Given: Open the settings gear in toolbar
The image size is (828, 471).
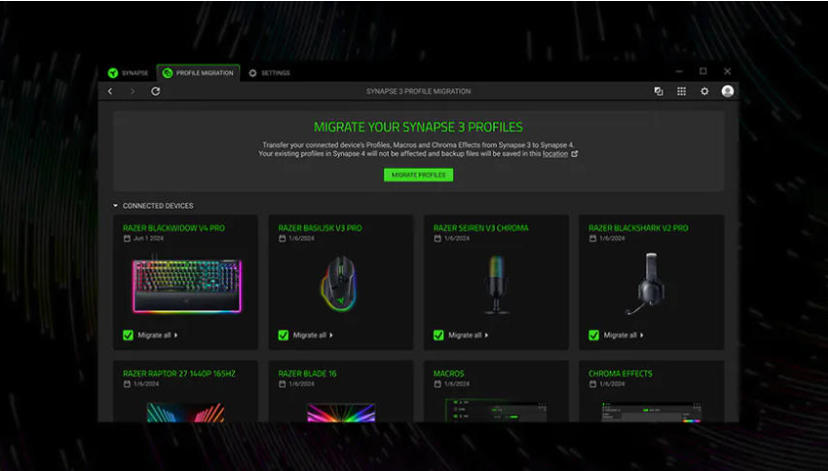Looking at the screenshot, I should (704, 91).
